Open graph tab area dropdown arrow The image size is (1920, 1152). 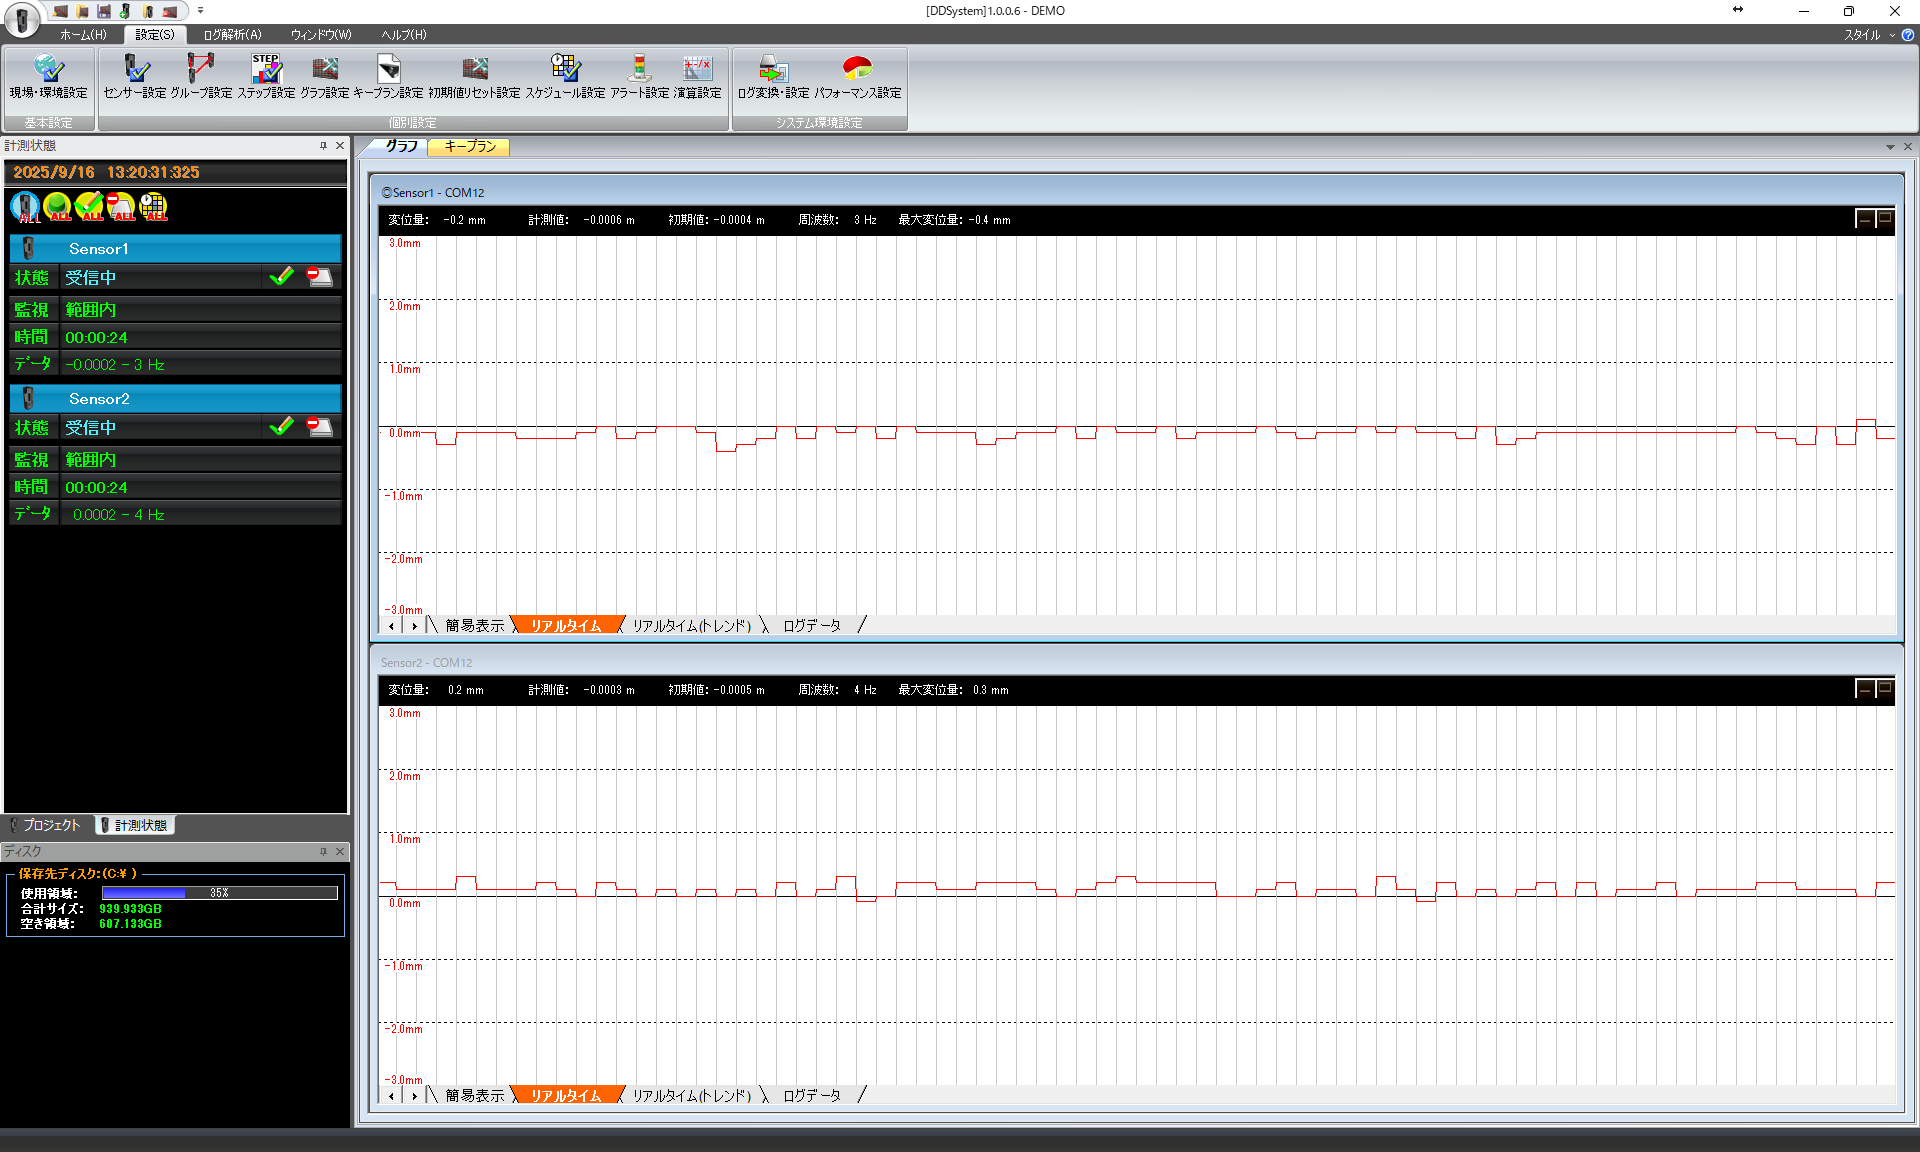click(x=1890, y=147)
